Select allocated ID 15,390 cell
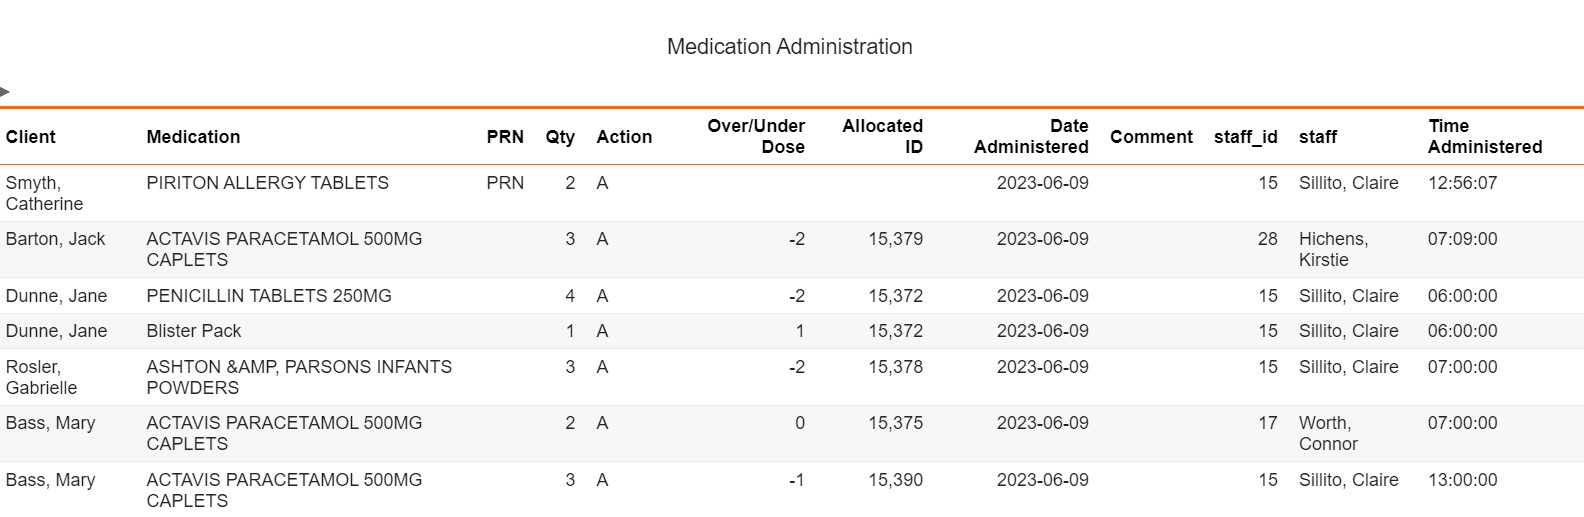This screenshot has width=1584, height=517. click(895, 480)
